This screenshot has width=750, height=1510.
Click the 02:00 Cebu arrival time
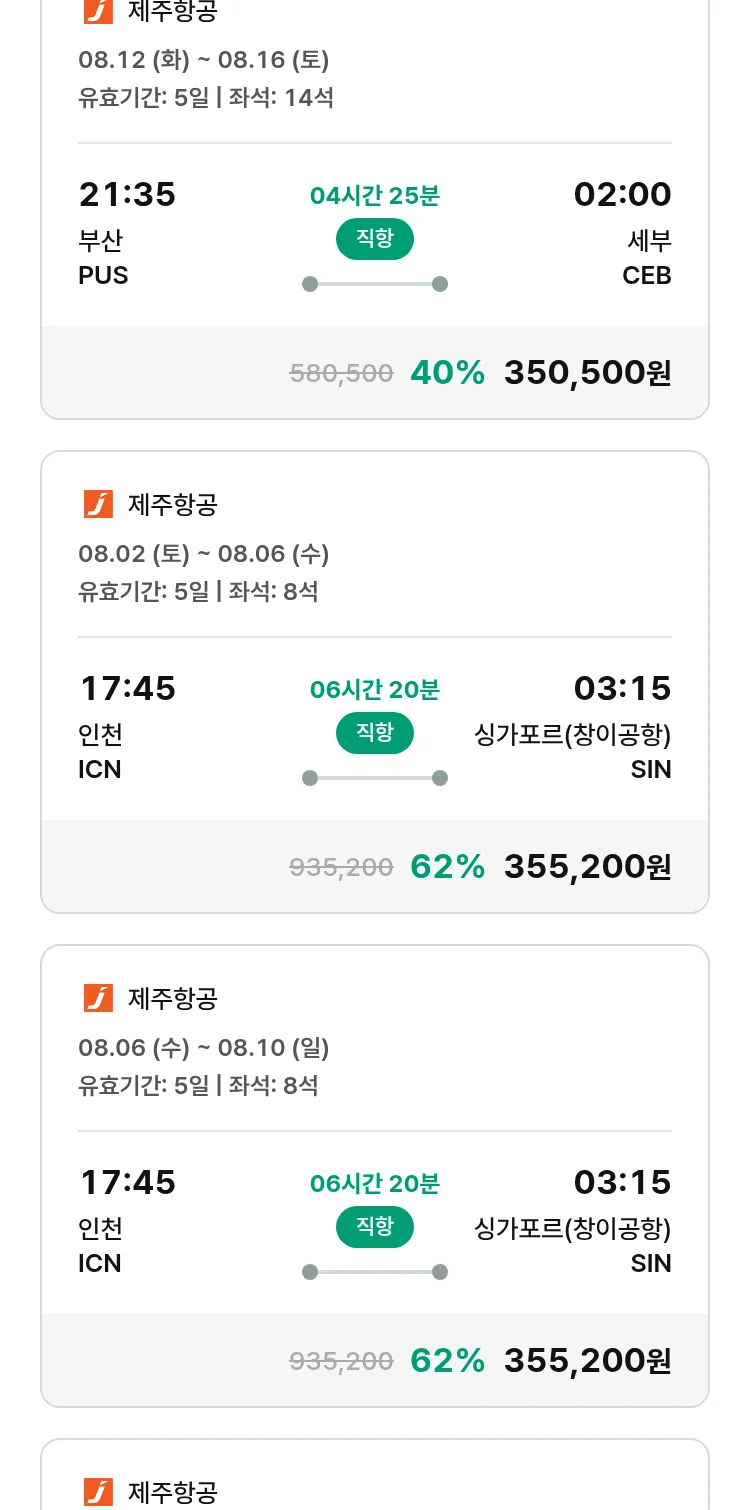[x=622, y=195]
